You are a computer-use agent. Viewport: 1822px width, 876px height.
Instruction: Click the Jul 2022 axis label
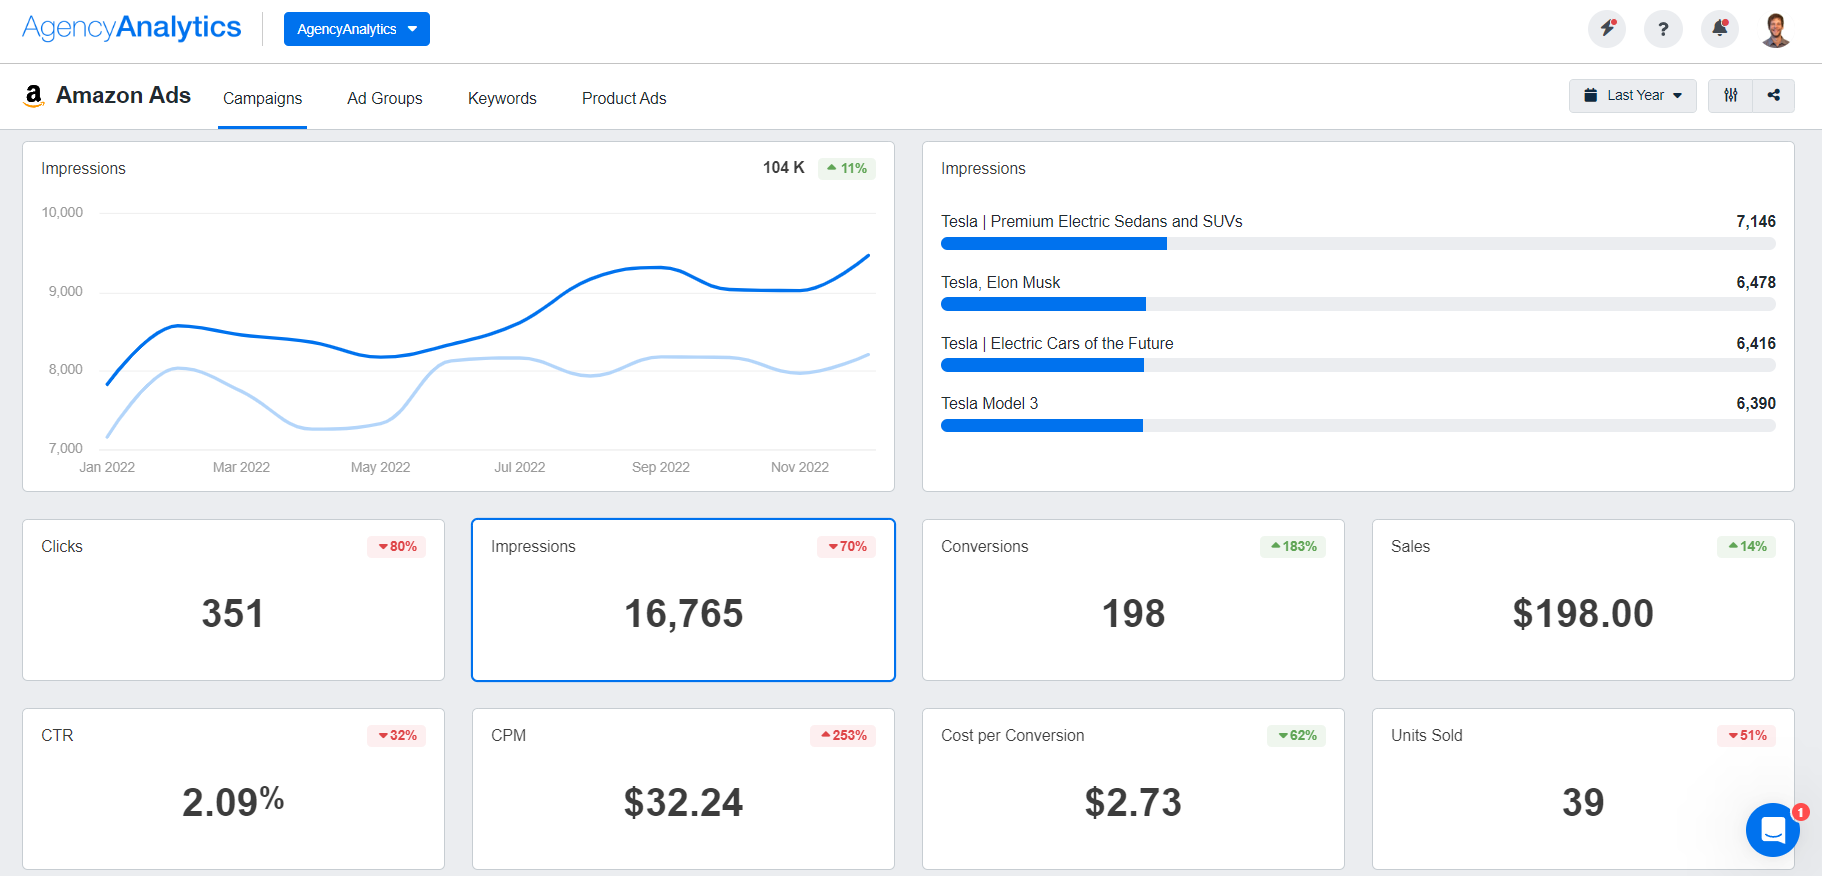click(x=520, y=467)
